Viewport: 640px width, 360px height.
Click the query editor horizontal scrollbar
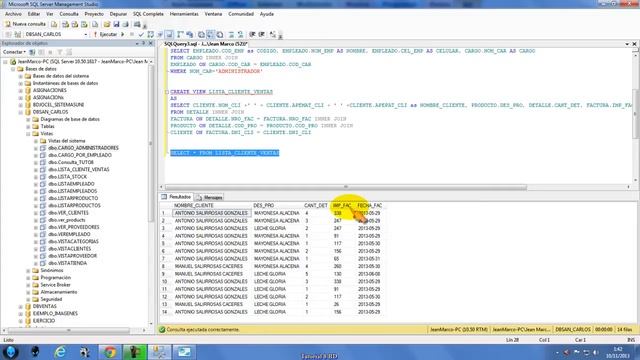point(345,187)
